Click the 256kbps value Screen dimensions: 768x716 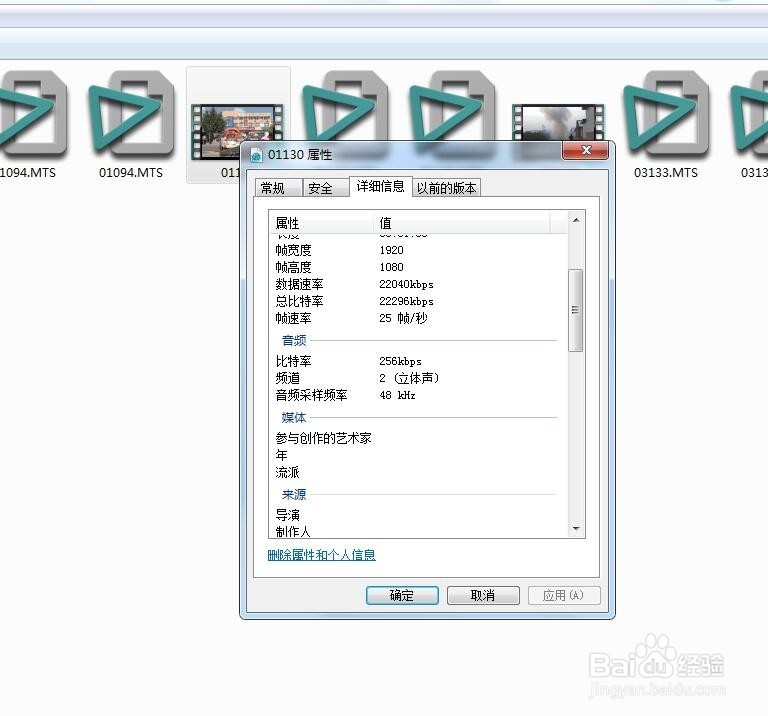click(400, 361)
